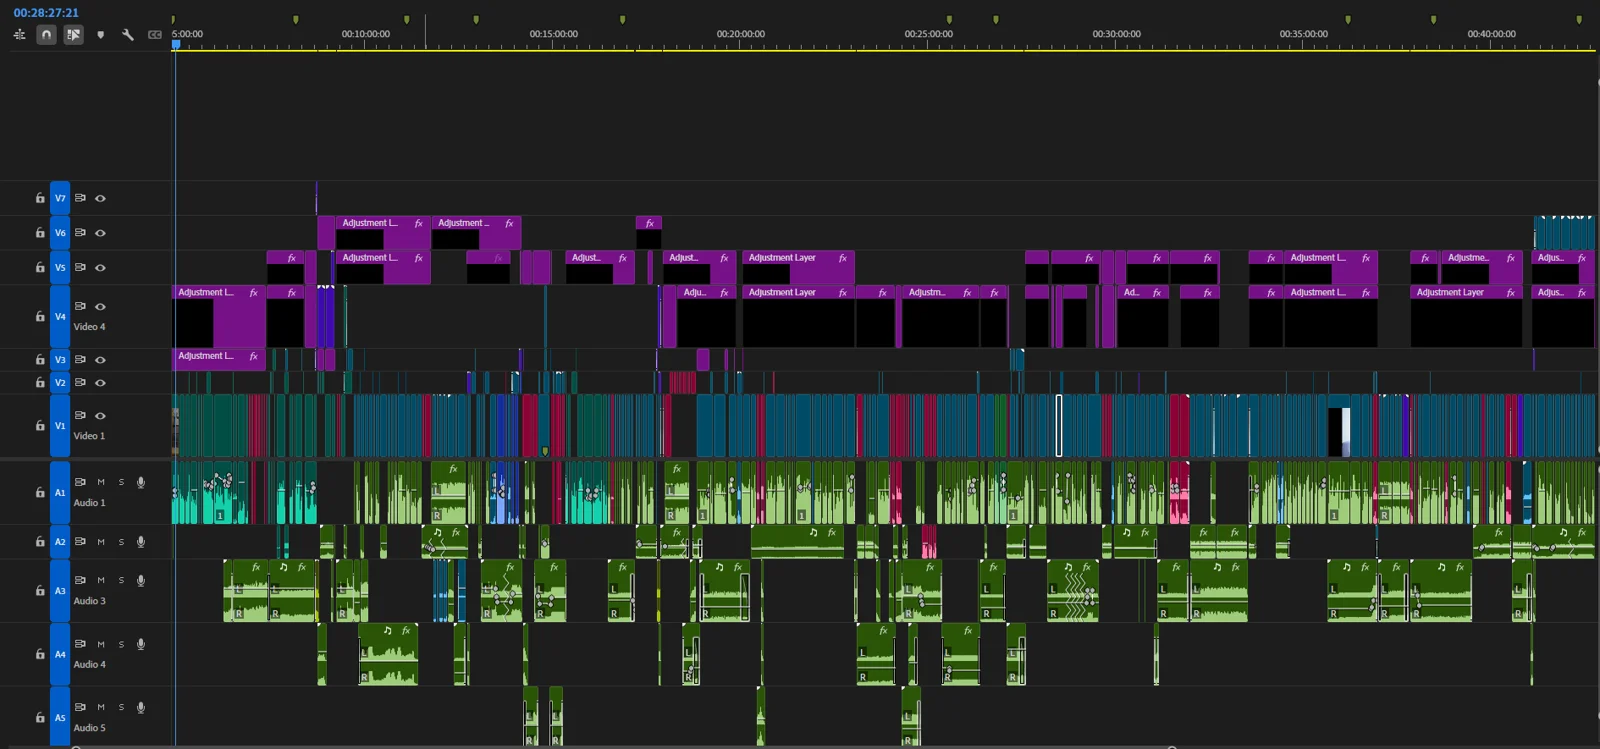Mute track A2 with its M button
Viewport: 1600px width, 749px height.
[101, 541]
